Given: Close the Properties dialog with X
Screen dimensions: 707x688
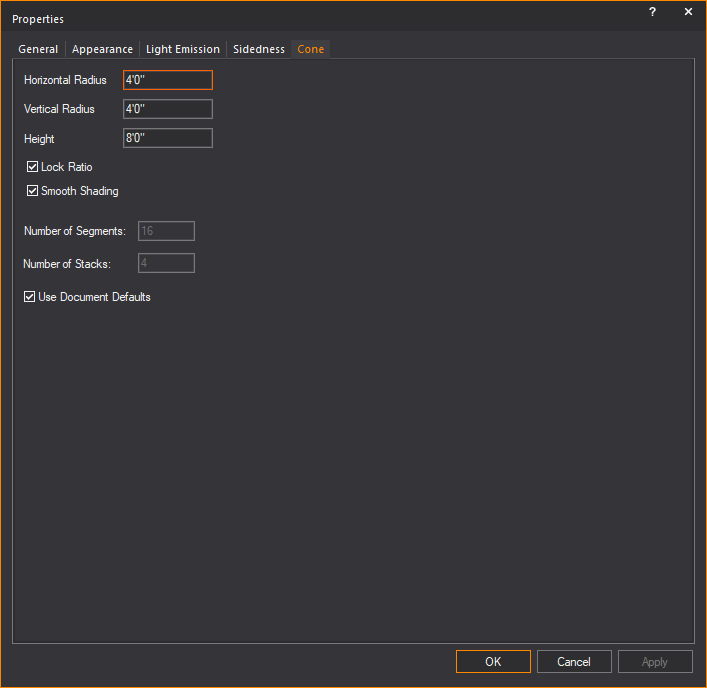Looking at the screenshot, I should (688, 12).
